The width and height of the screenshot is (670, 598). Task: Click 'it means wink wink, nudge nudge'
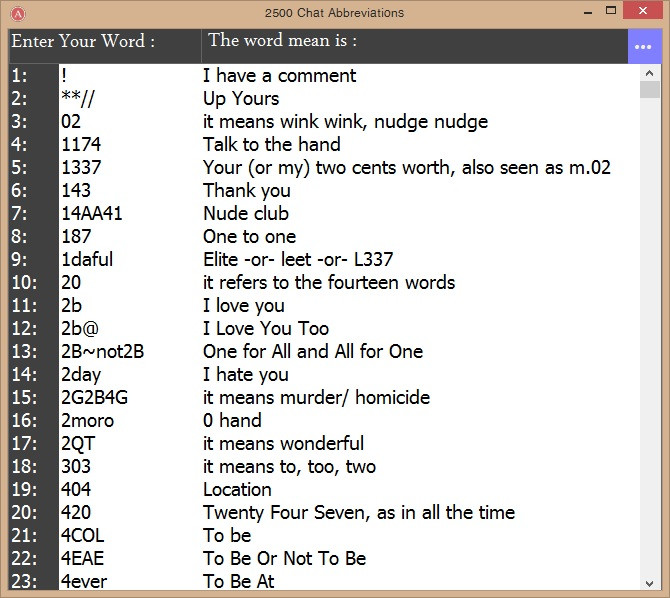pos(345,122)
